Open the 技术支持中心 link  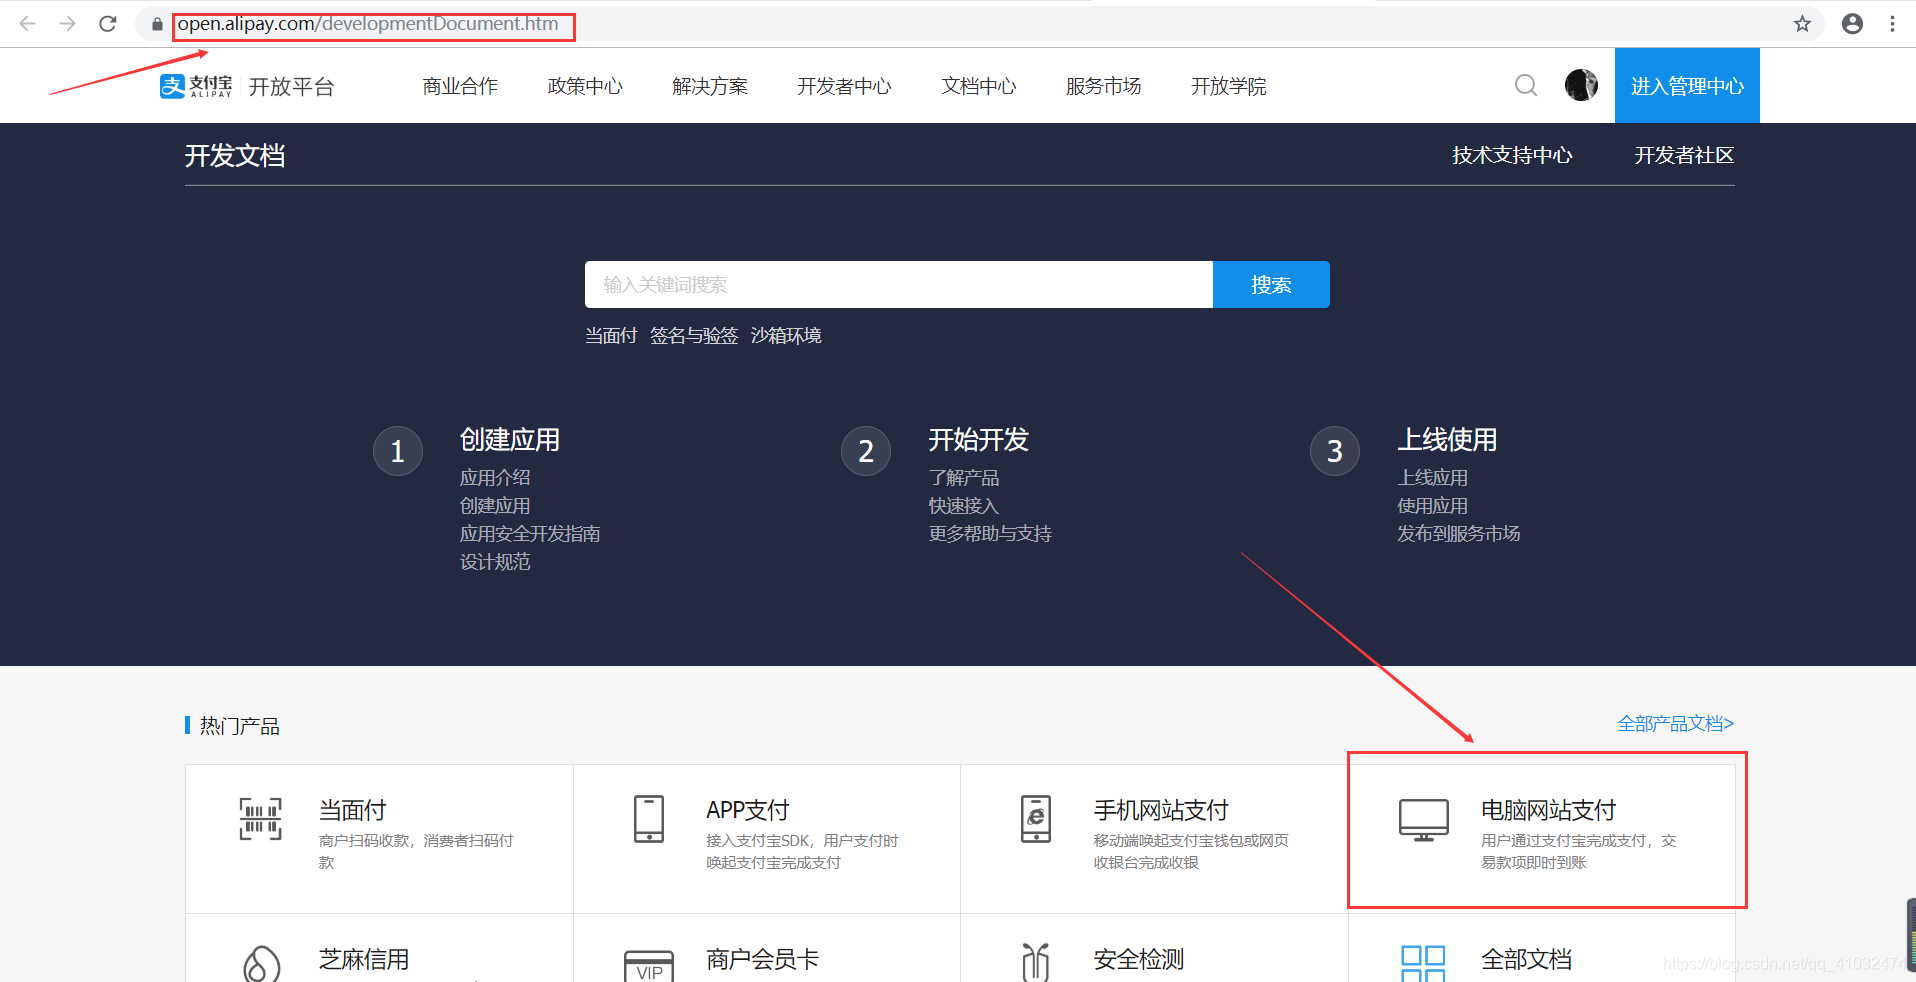tap(1512, 155)
